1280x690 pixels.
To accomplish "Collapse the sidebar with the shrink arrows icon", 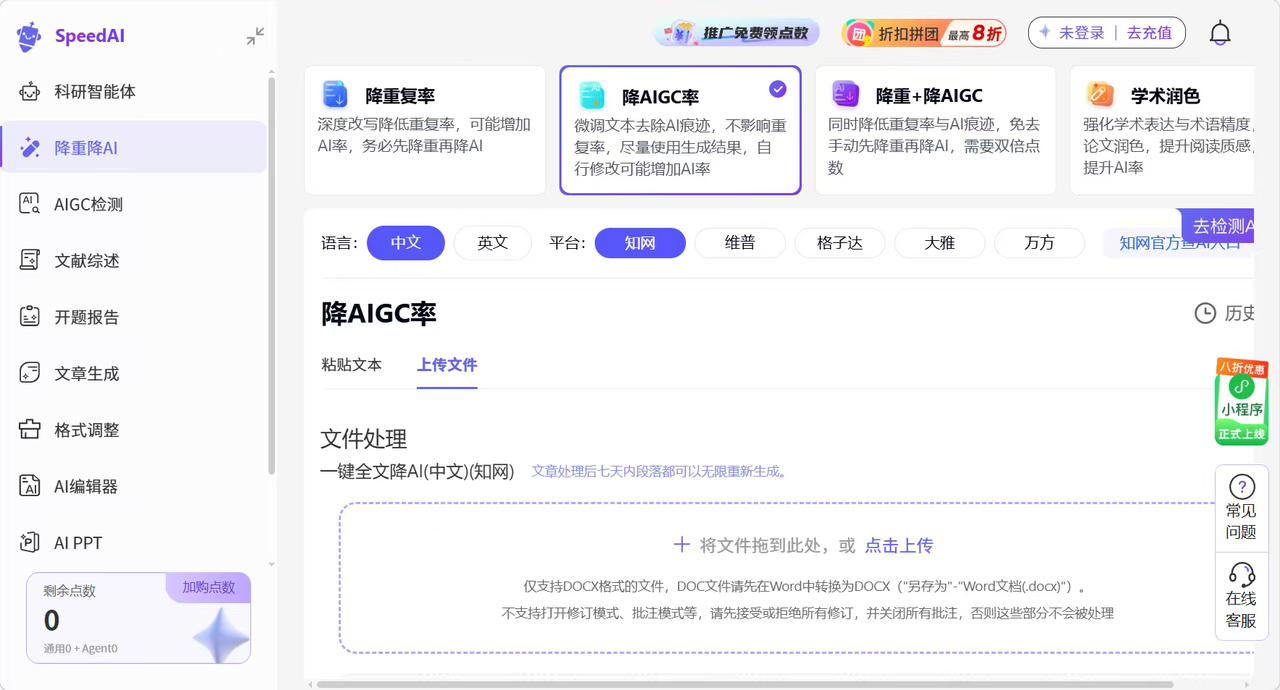I will click(x=255, y=36).
